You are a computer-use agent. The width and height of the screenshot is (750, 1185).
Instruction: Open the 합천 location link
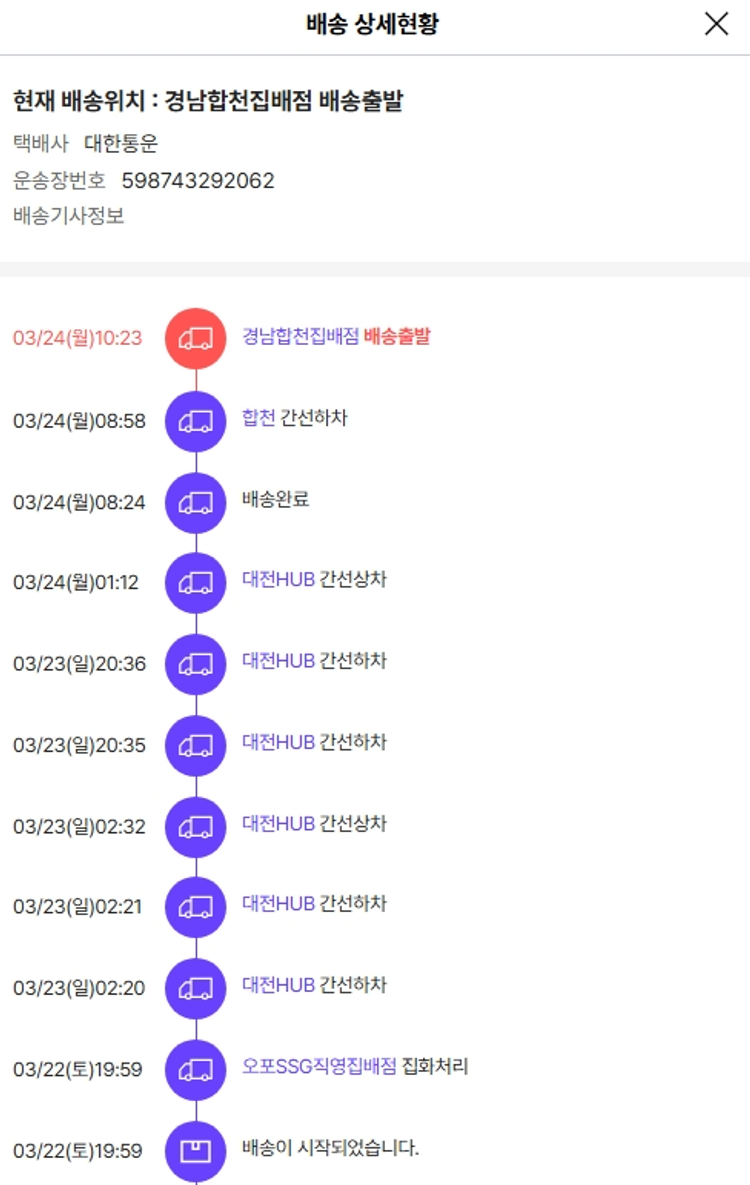point(258,418)
